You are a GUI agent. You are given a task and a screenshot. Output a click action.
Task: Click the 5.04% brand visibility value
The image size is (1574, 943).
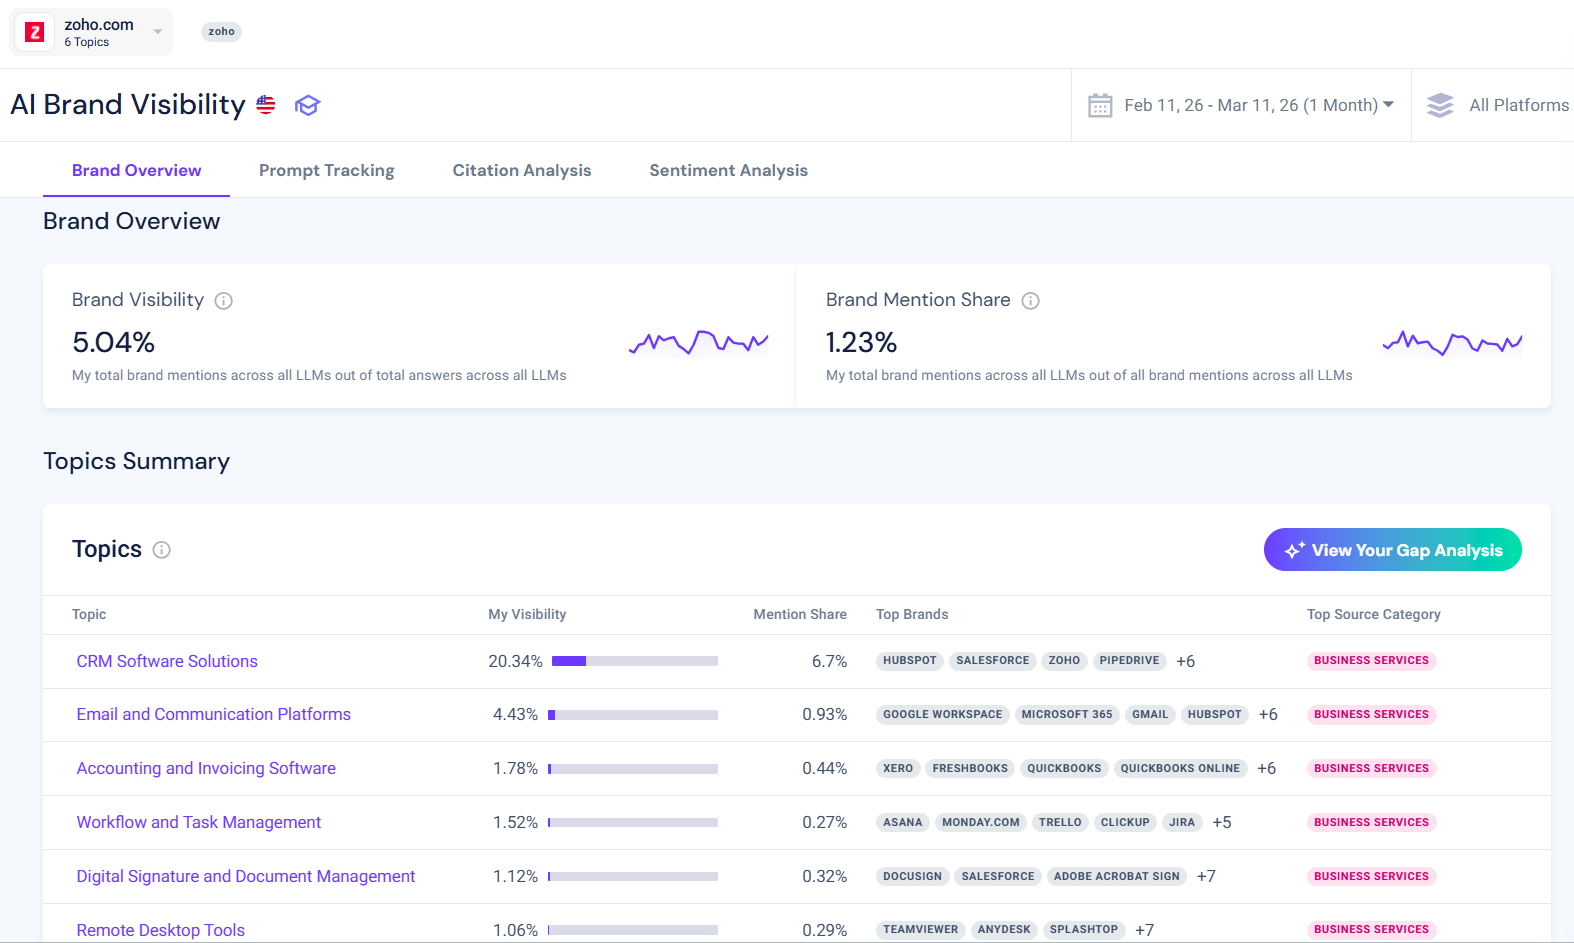[x=113, y=343]
